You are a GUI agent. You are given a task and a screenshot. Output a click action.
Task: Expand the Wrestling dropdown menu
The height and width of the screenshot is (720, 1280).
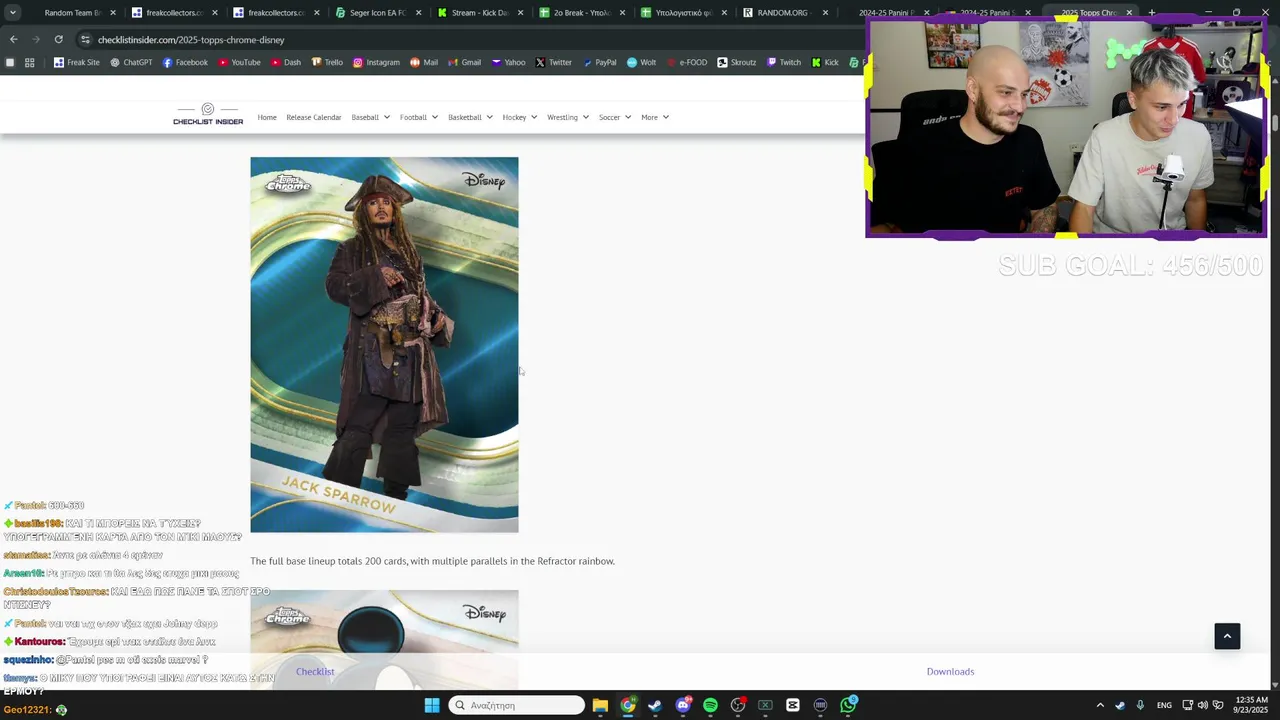pyautogui.click(x=568, y=117)
